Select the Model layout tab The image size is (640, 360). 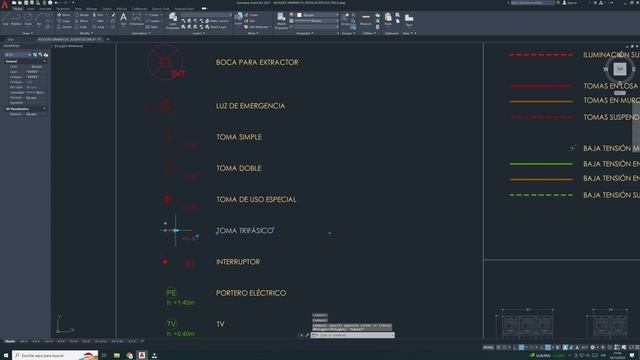click(10, 341)
